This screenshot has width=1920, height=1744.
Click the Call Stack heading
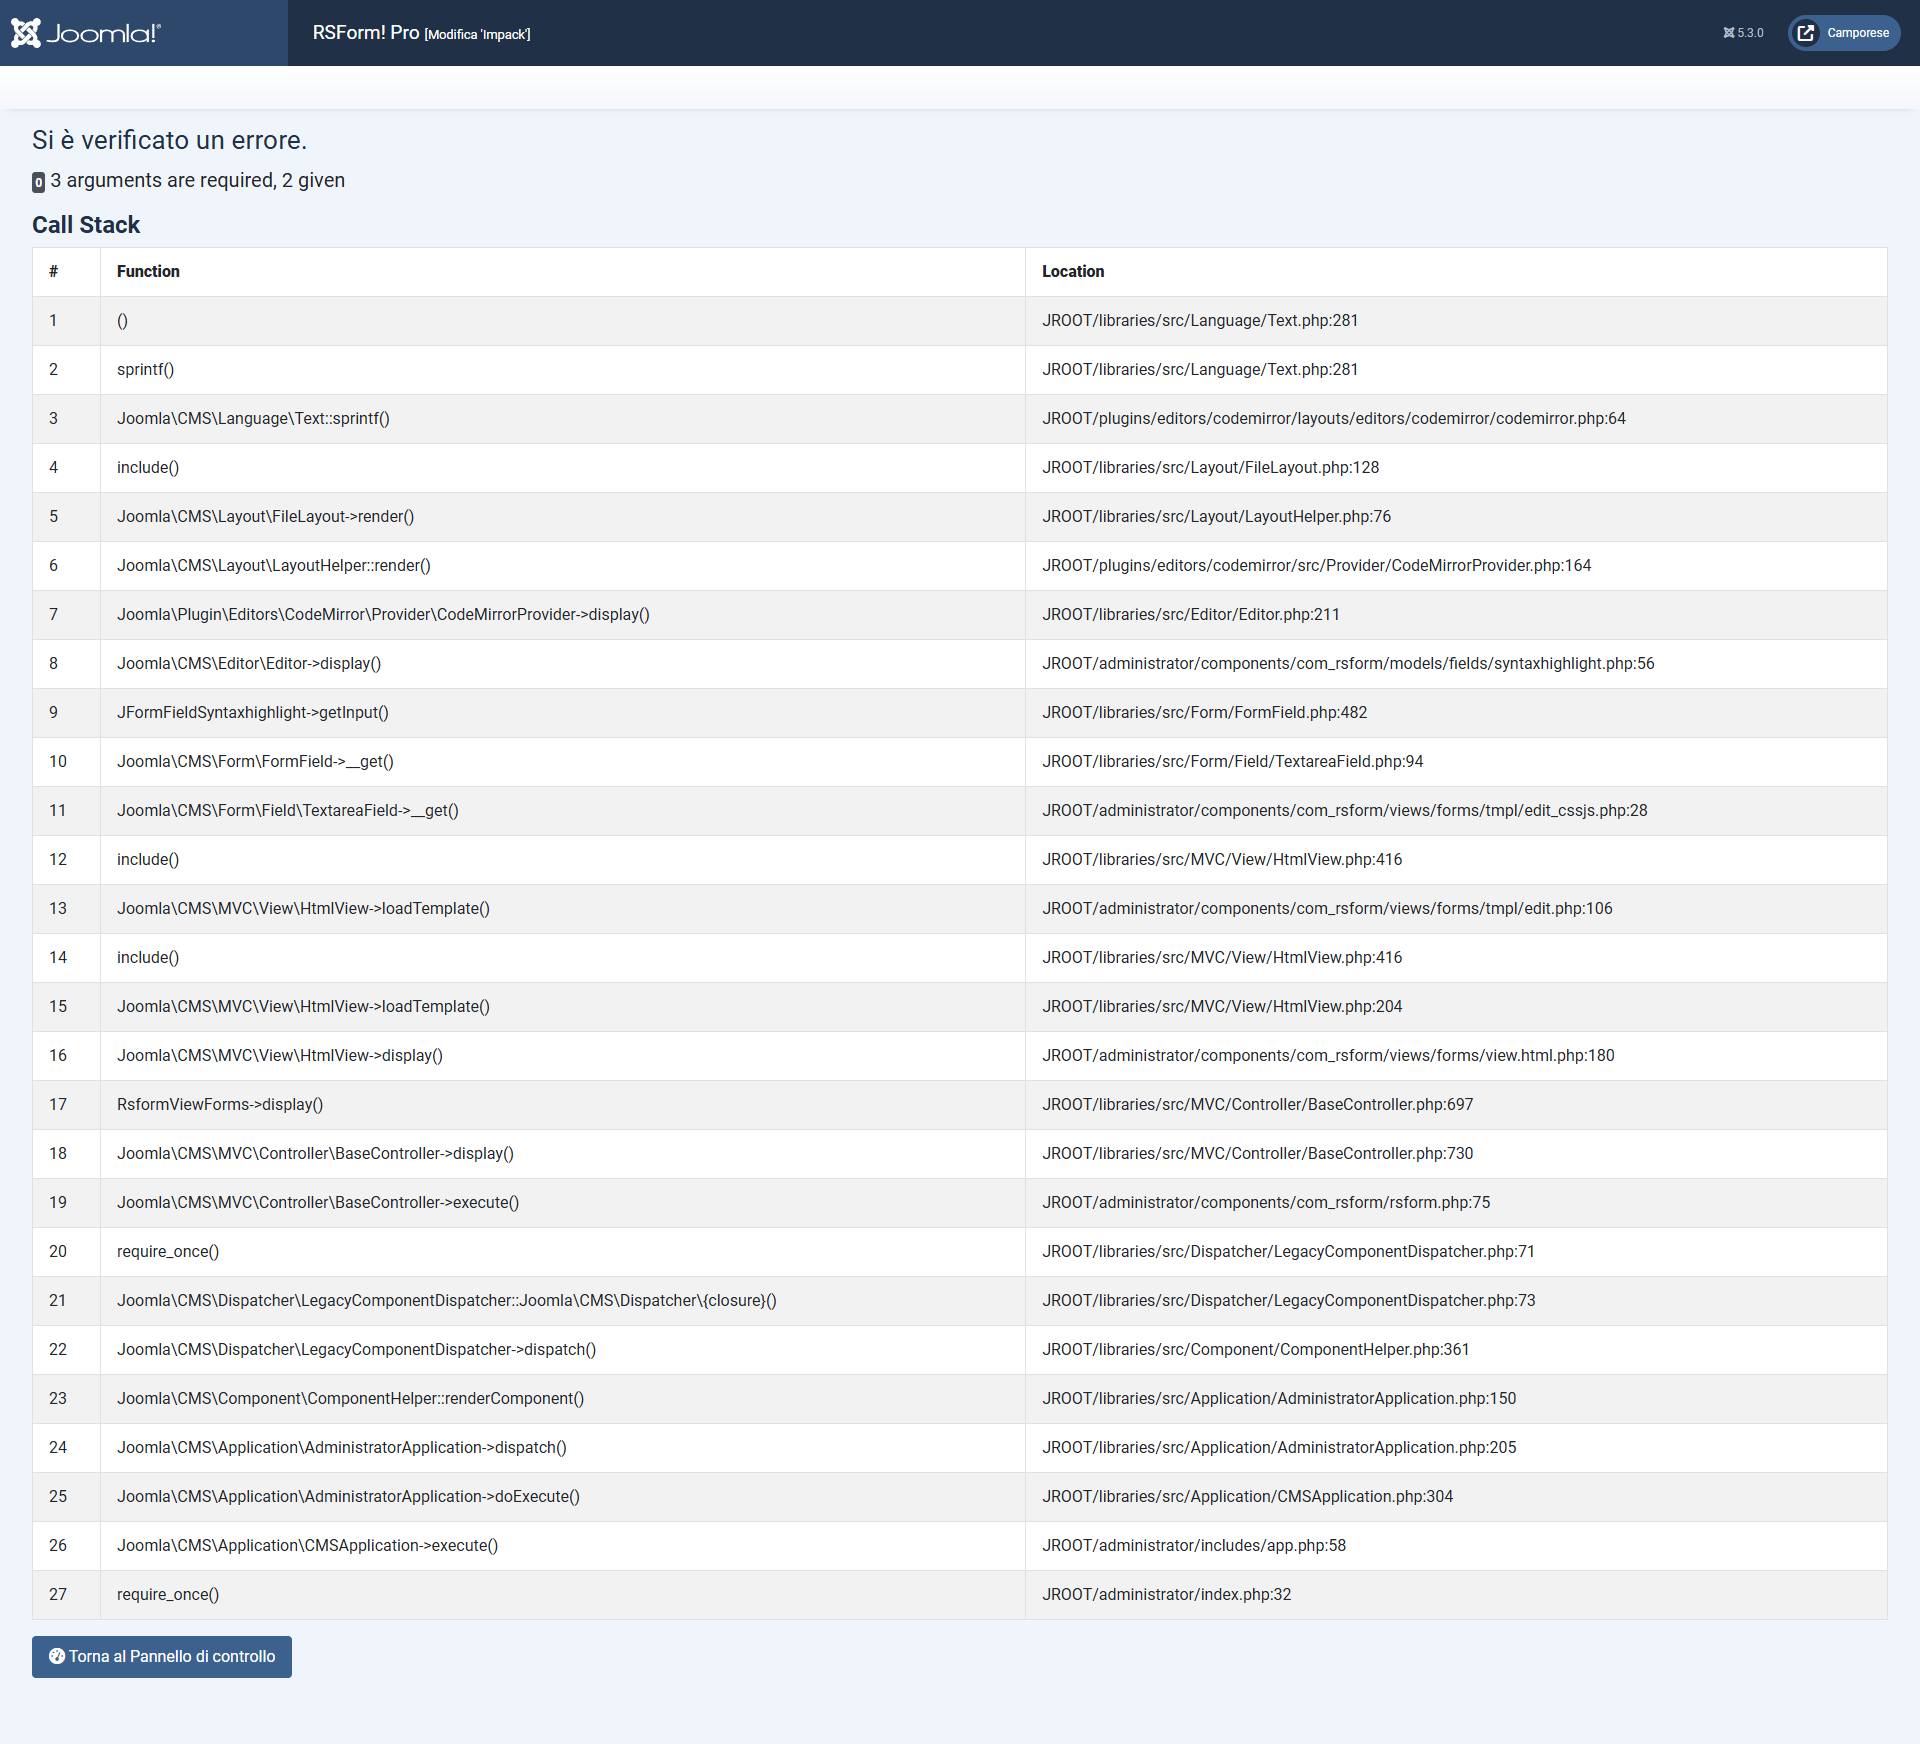86,225
